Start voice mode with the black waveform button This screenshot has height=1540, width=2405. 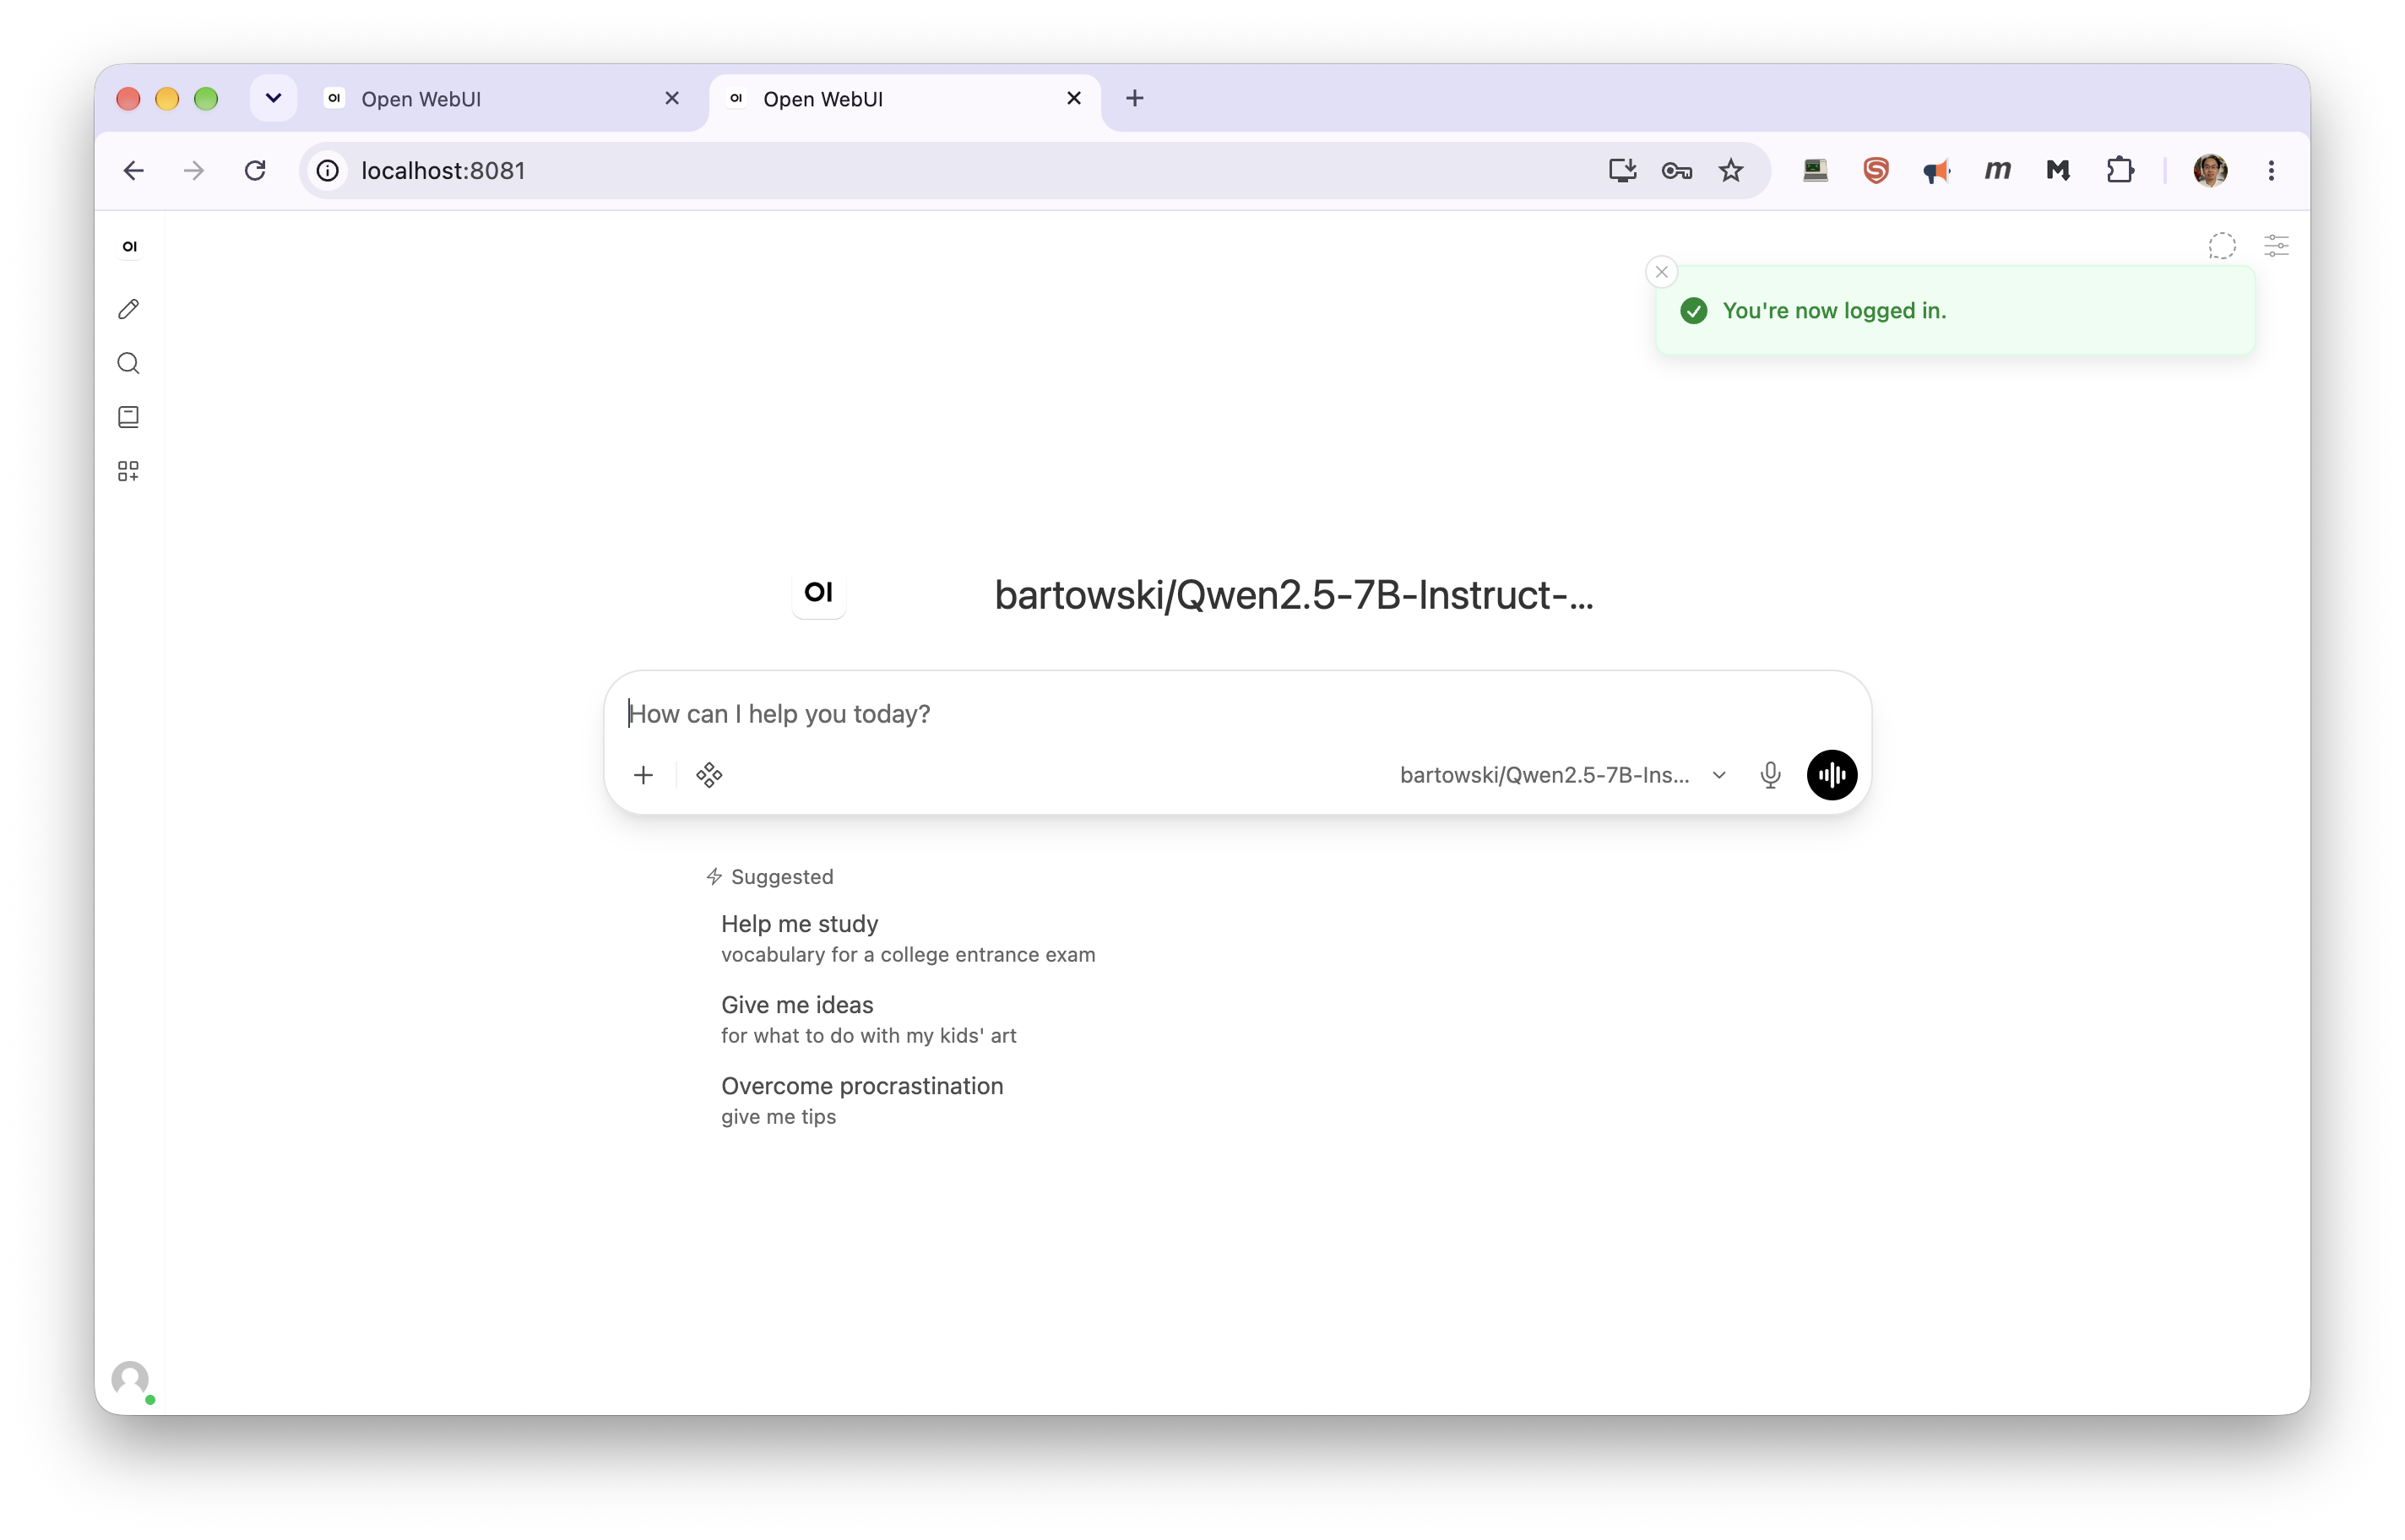(x=1831, y=775)
